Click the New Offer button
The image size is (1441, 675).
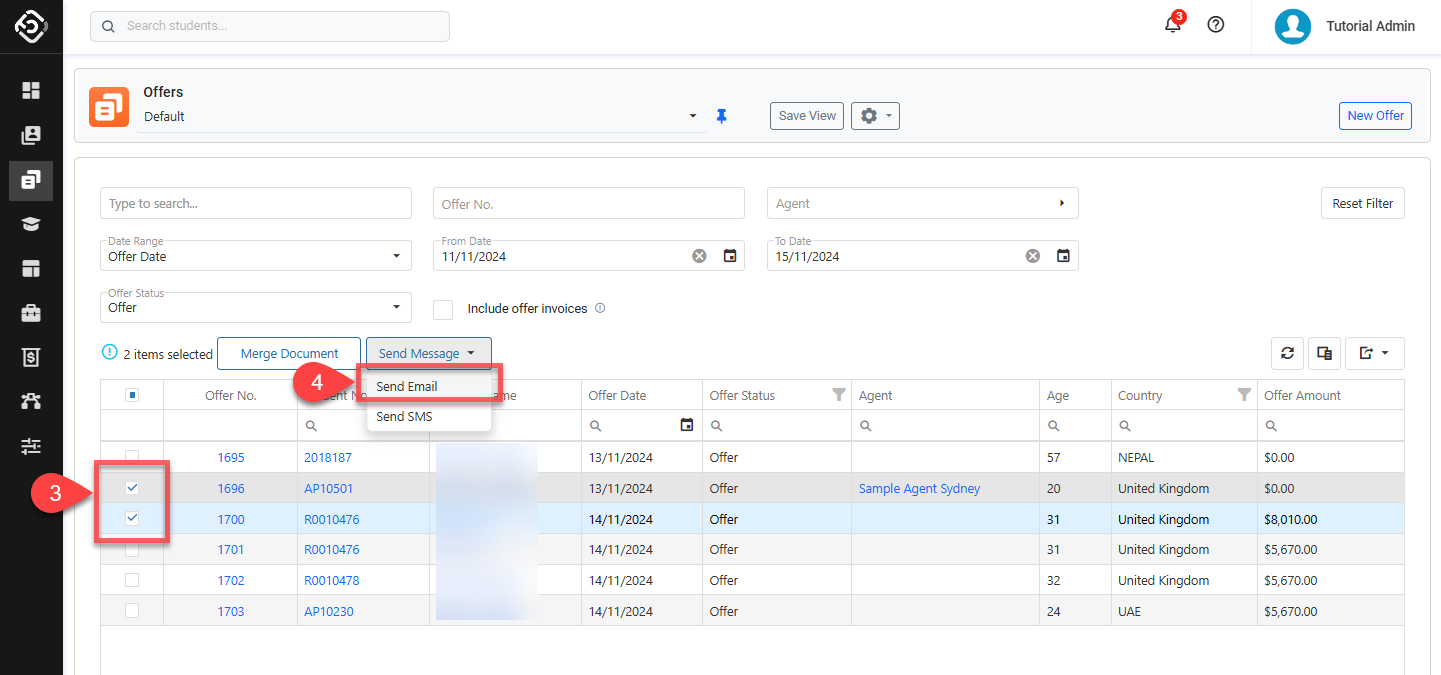pos(1375,116)
